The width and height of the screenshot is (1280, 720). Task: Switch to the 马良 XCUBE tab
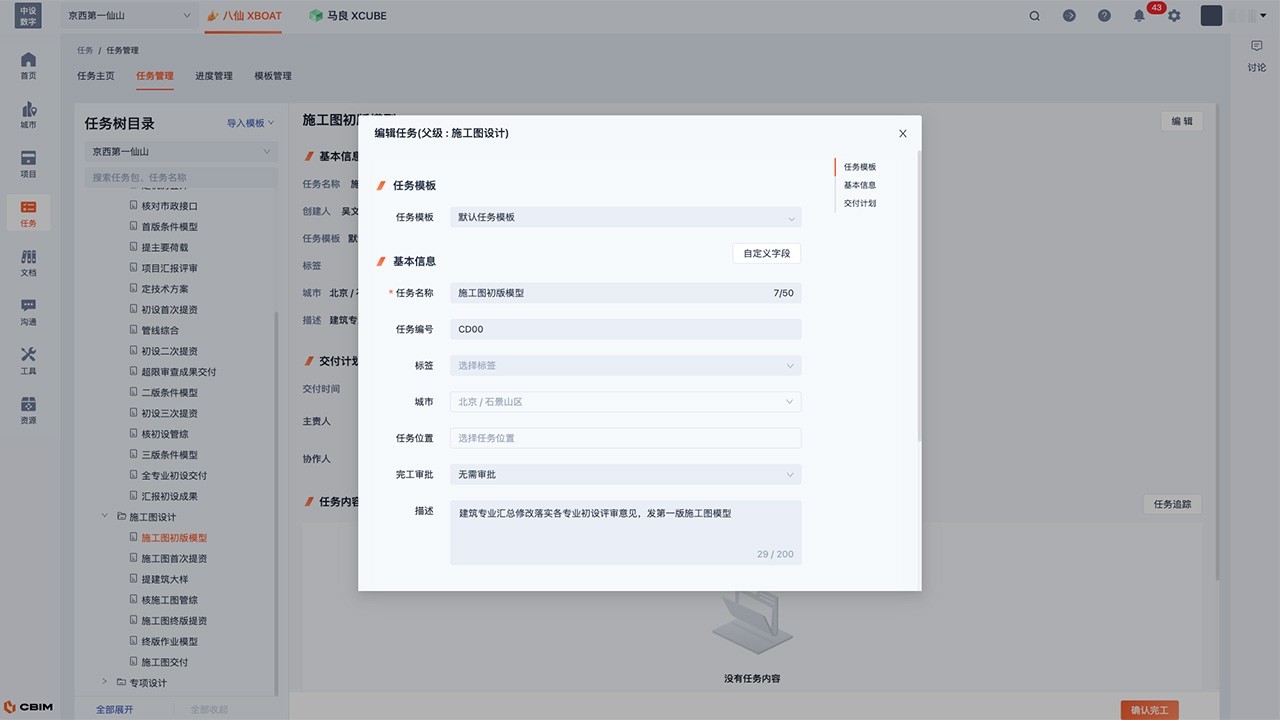coord(347,16)
